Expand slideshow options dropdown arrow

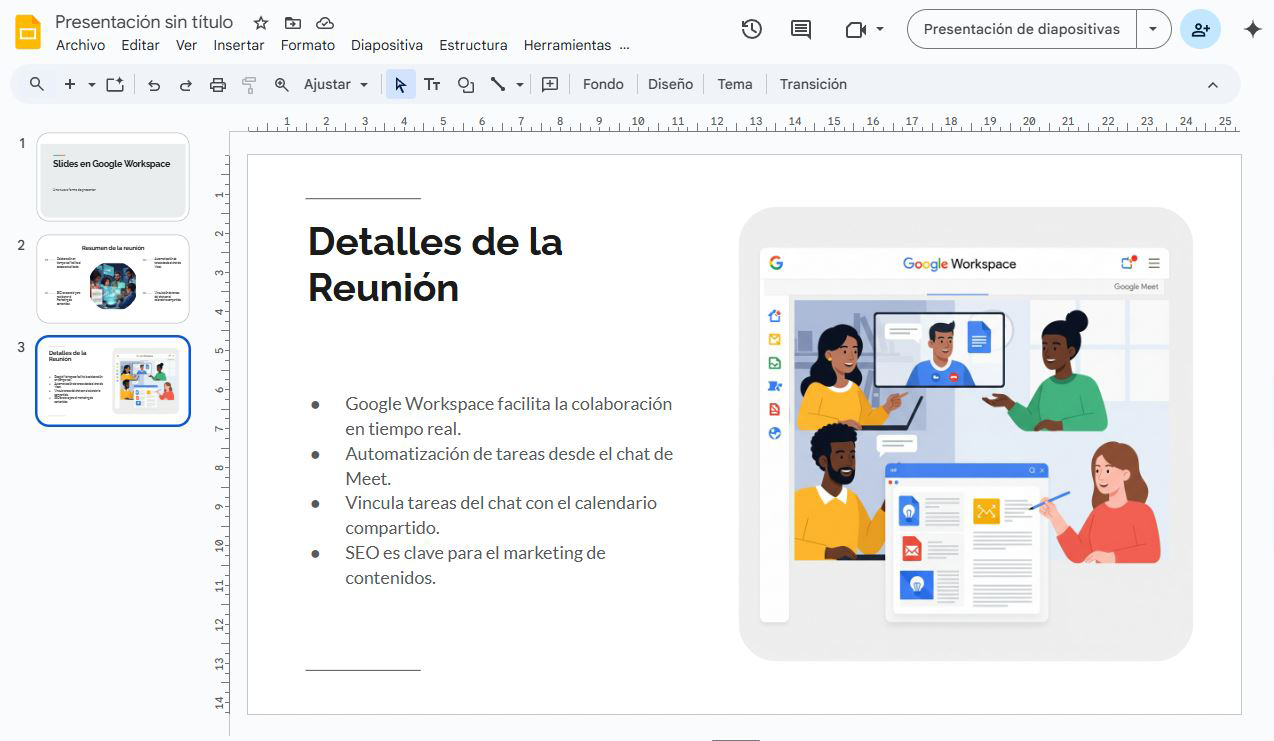[1153, 29]
